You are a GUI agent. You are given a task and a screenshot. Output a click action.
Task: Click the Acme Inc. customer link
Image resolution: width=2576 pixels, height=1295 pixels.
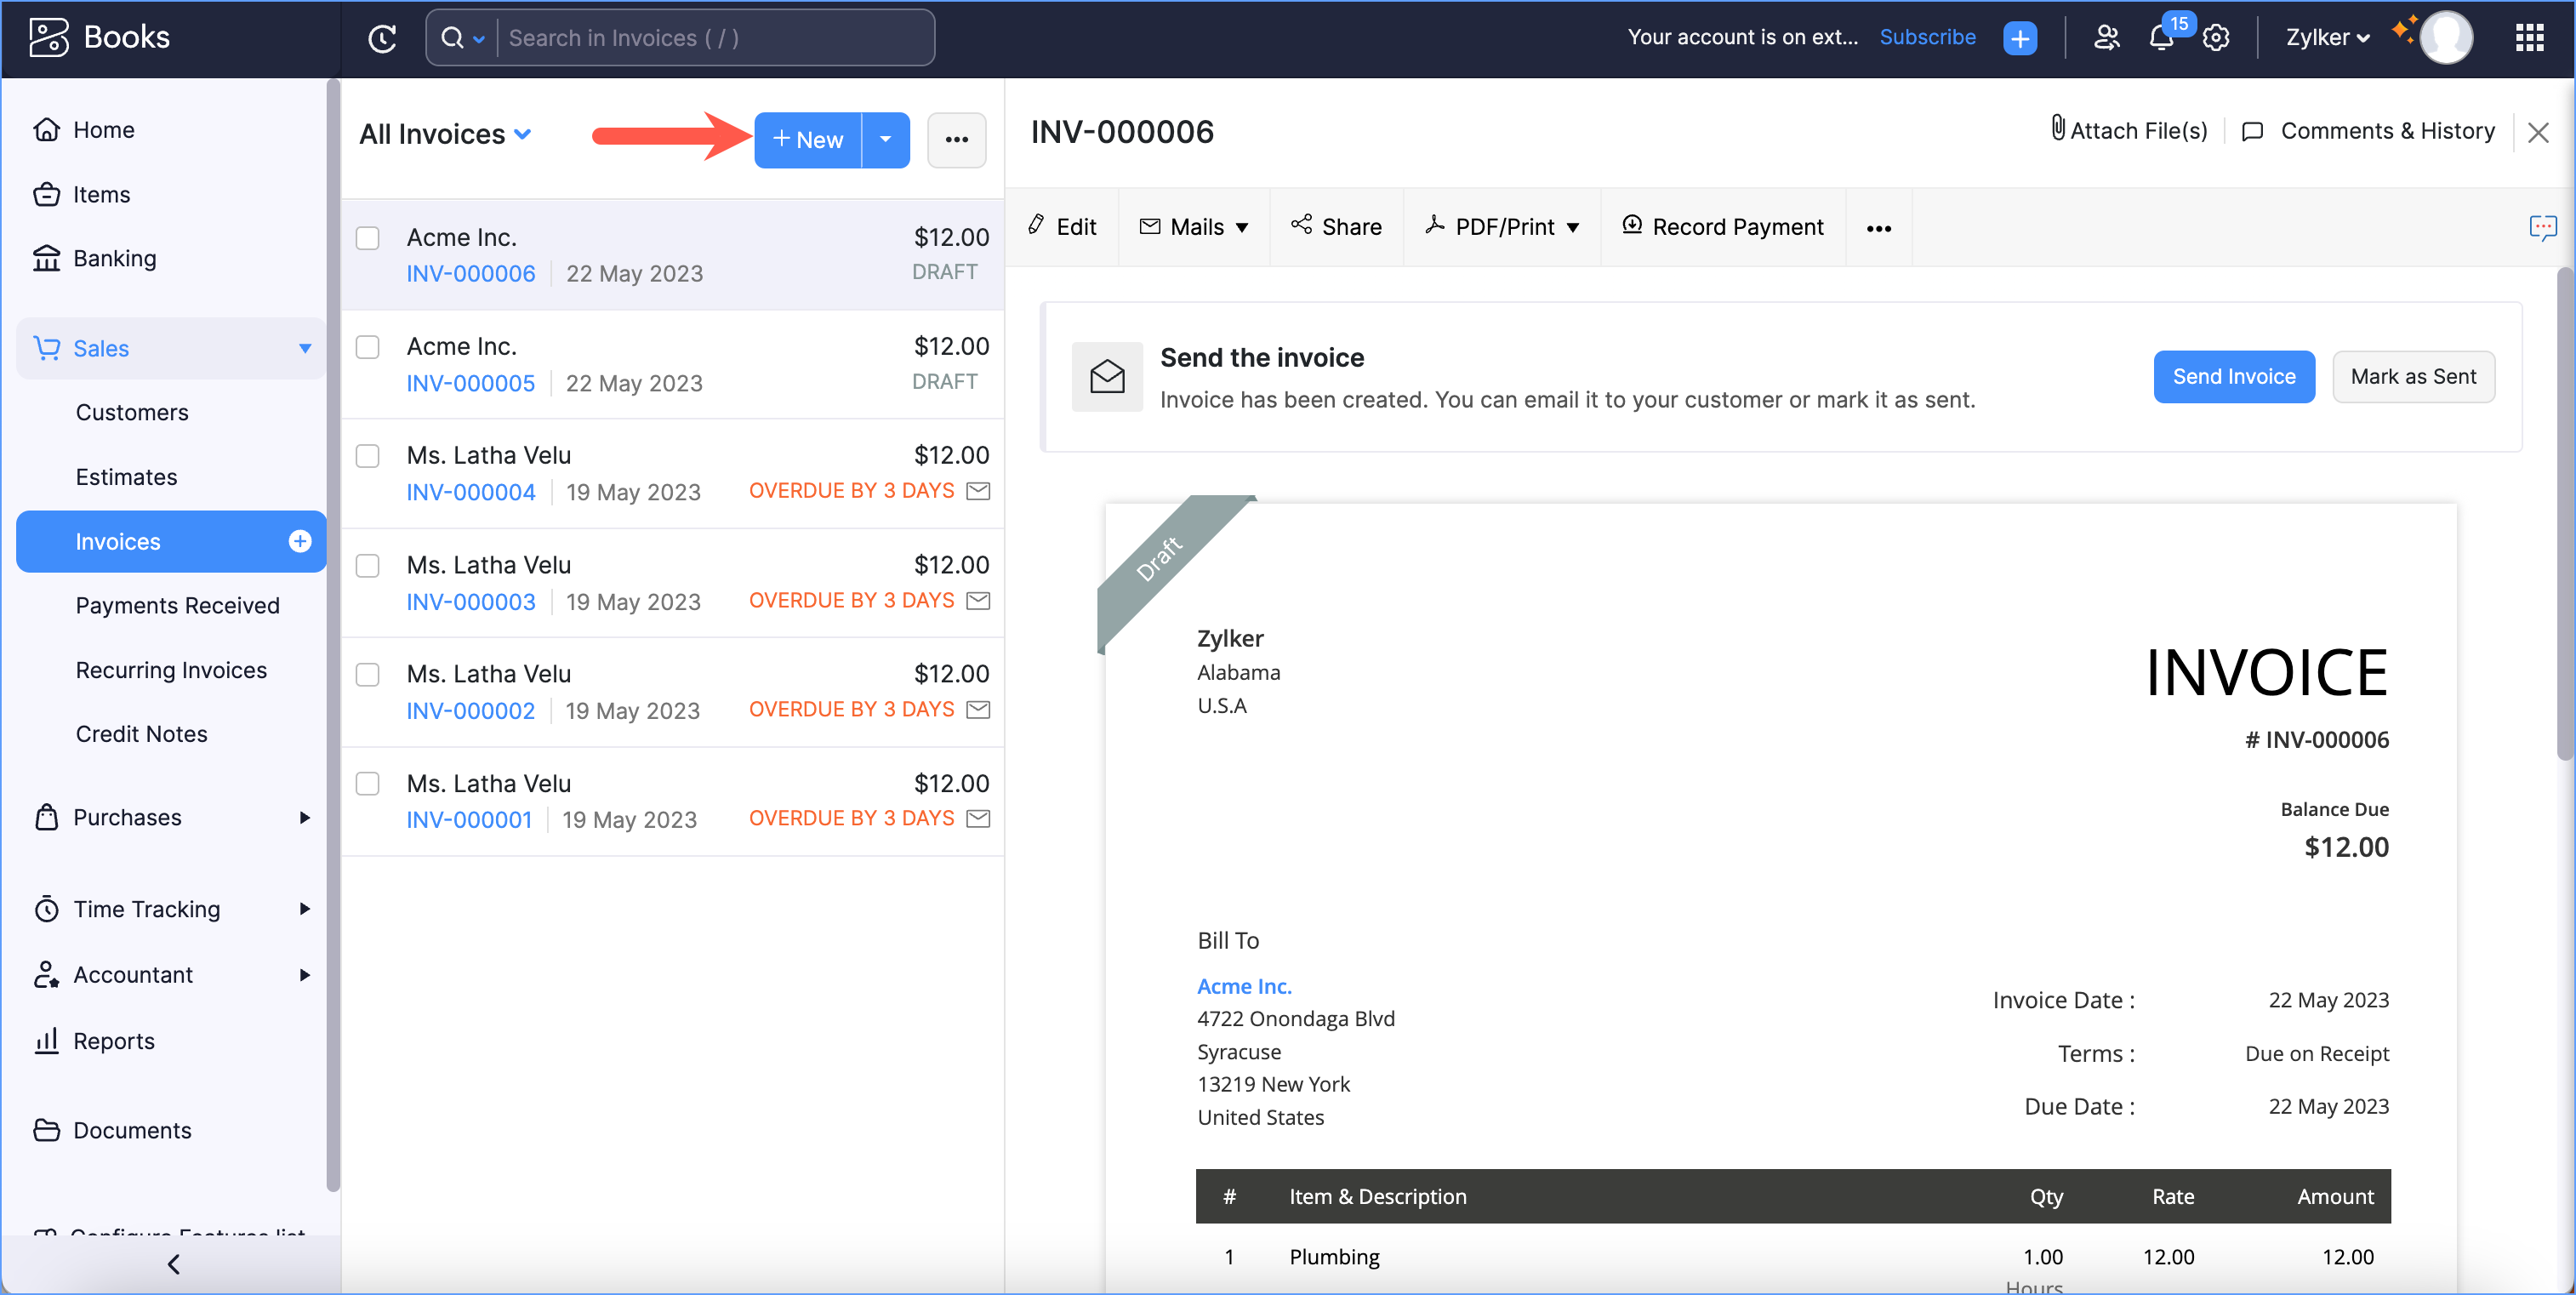1243,986
